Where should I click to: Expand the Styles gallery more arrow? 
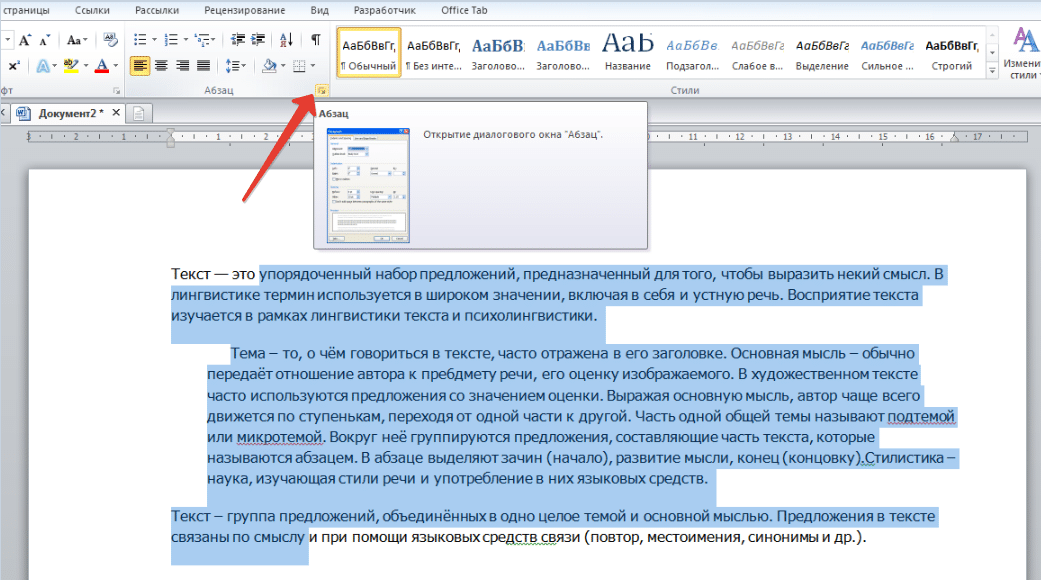click(992, 70)
